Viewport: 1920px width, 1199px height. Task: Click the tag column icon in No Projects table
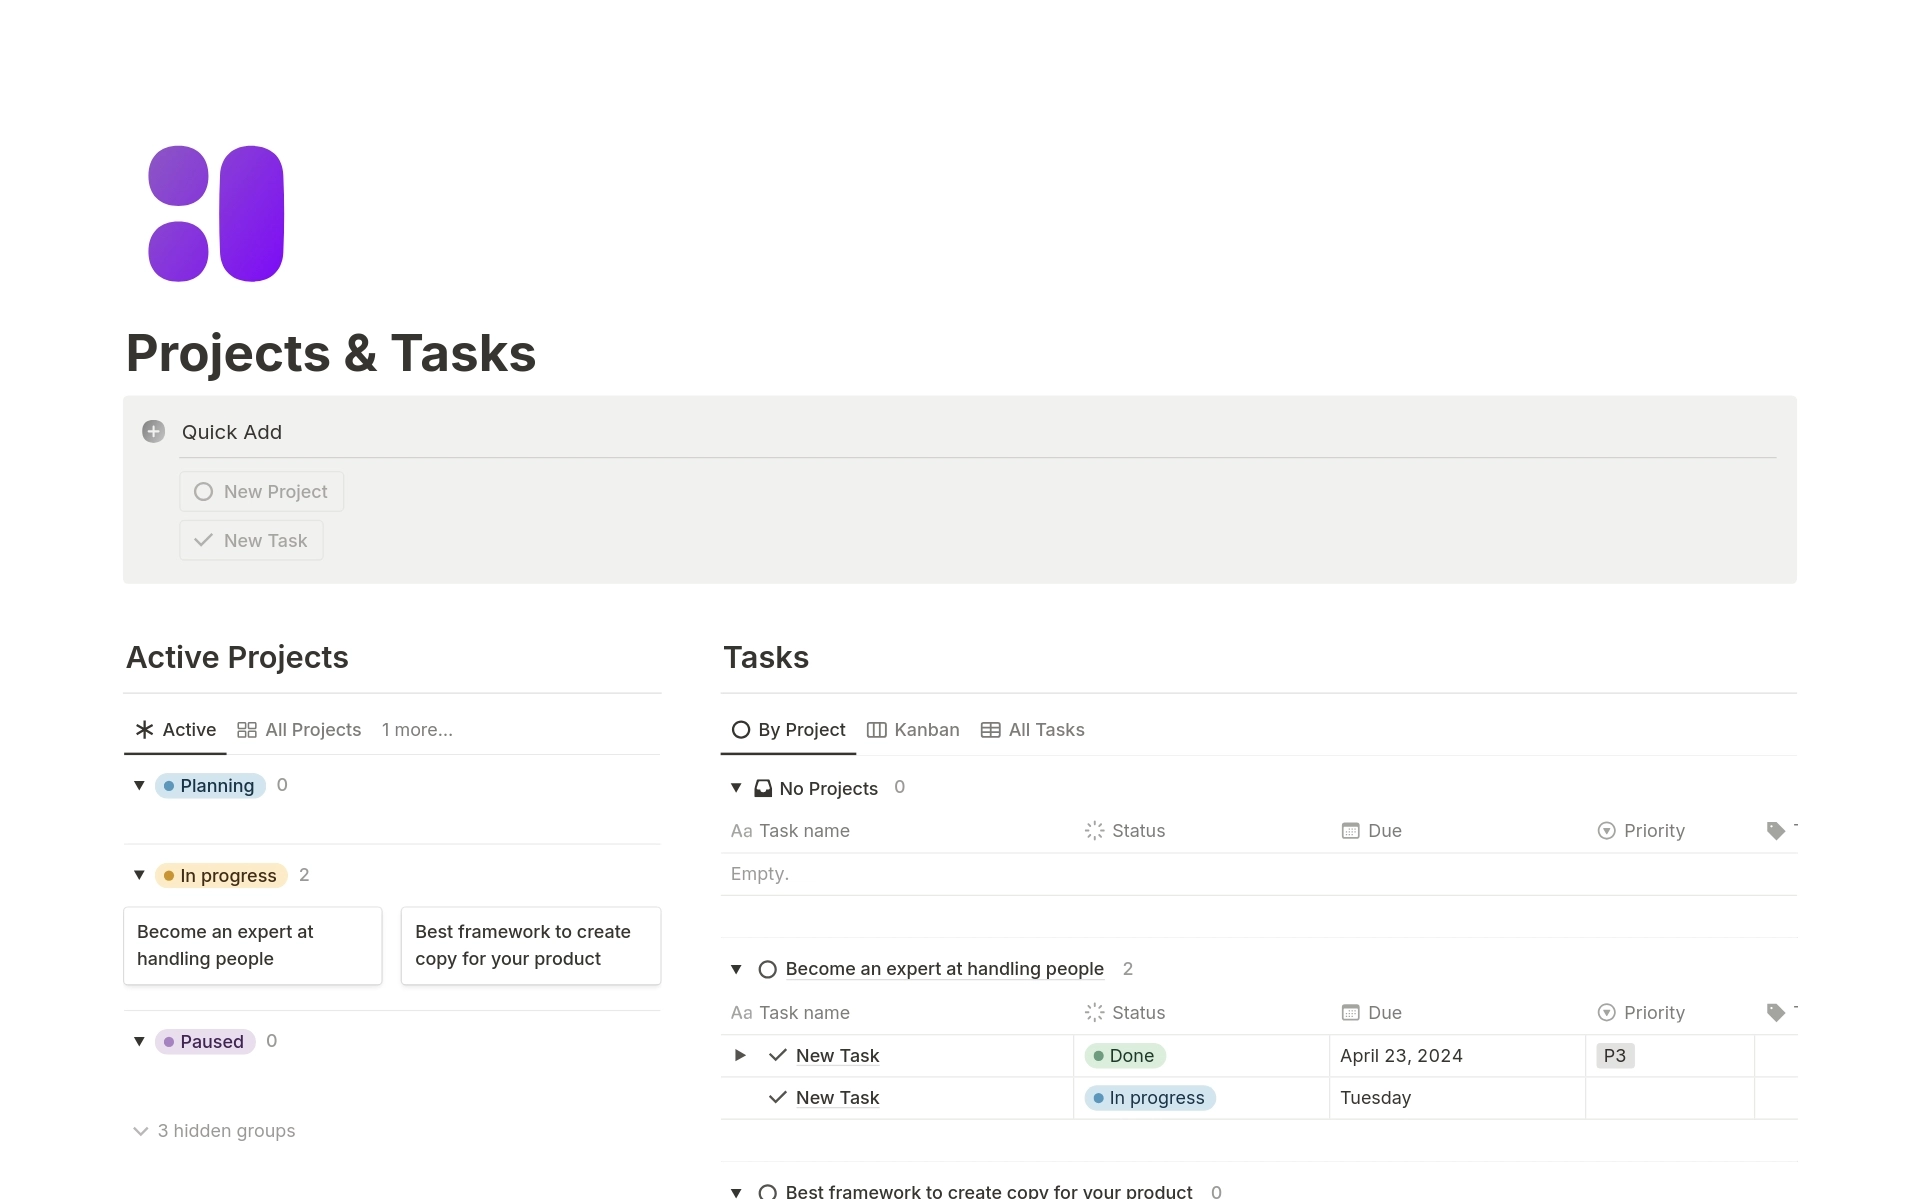point(1776,831)
